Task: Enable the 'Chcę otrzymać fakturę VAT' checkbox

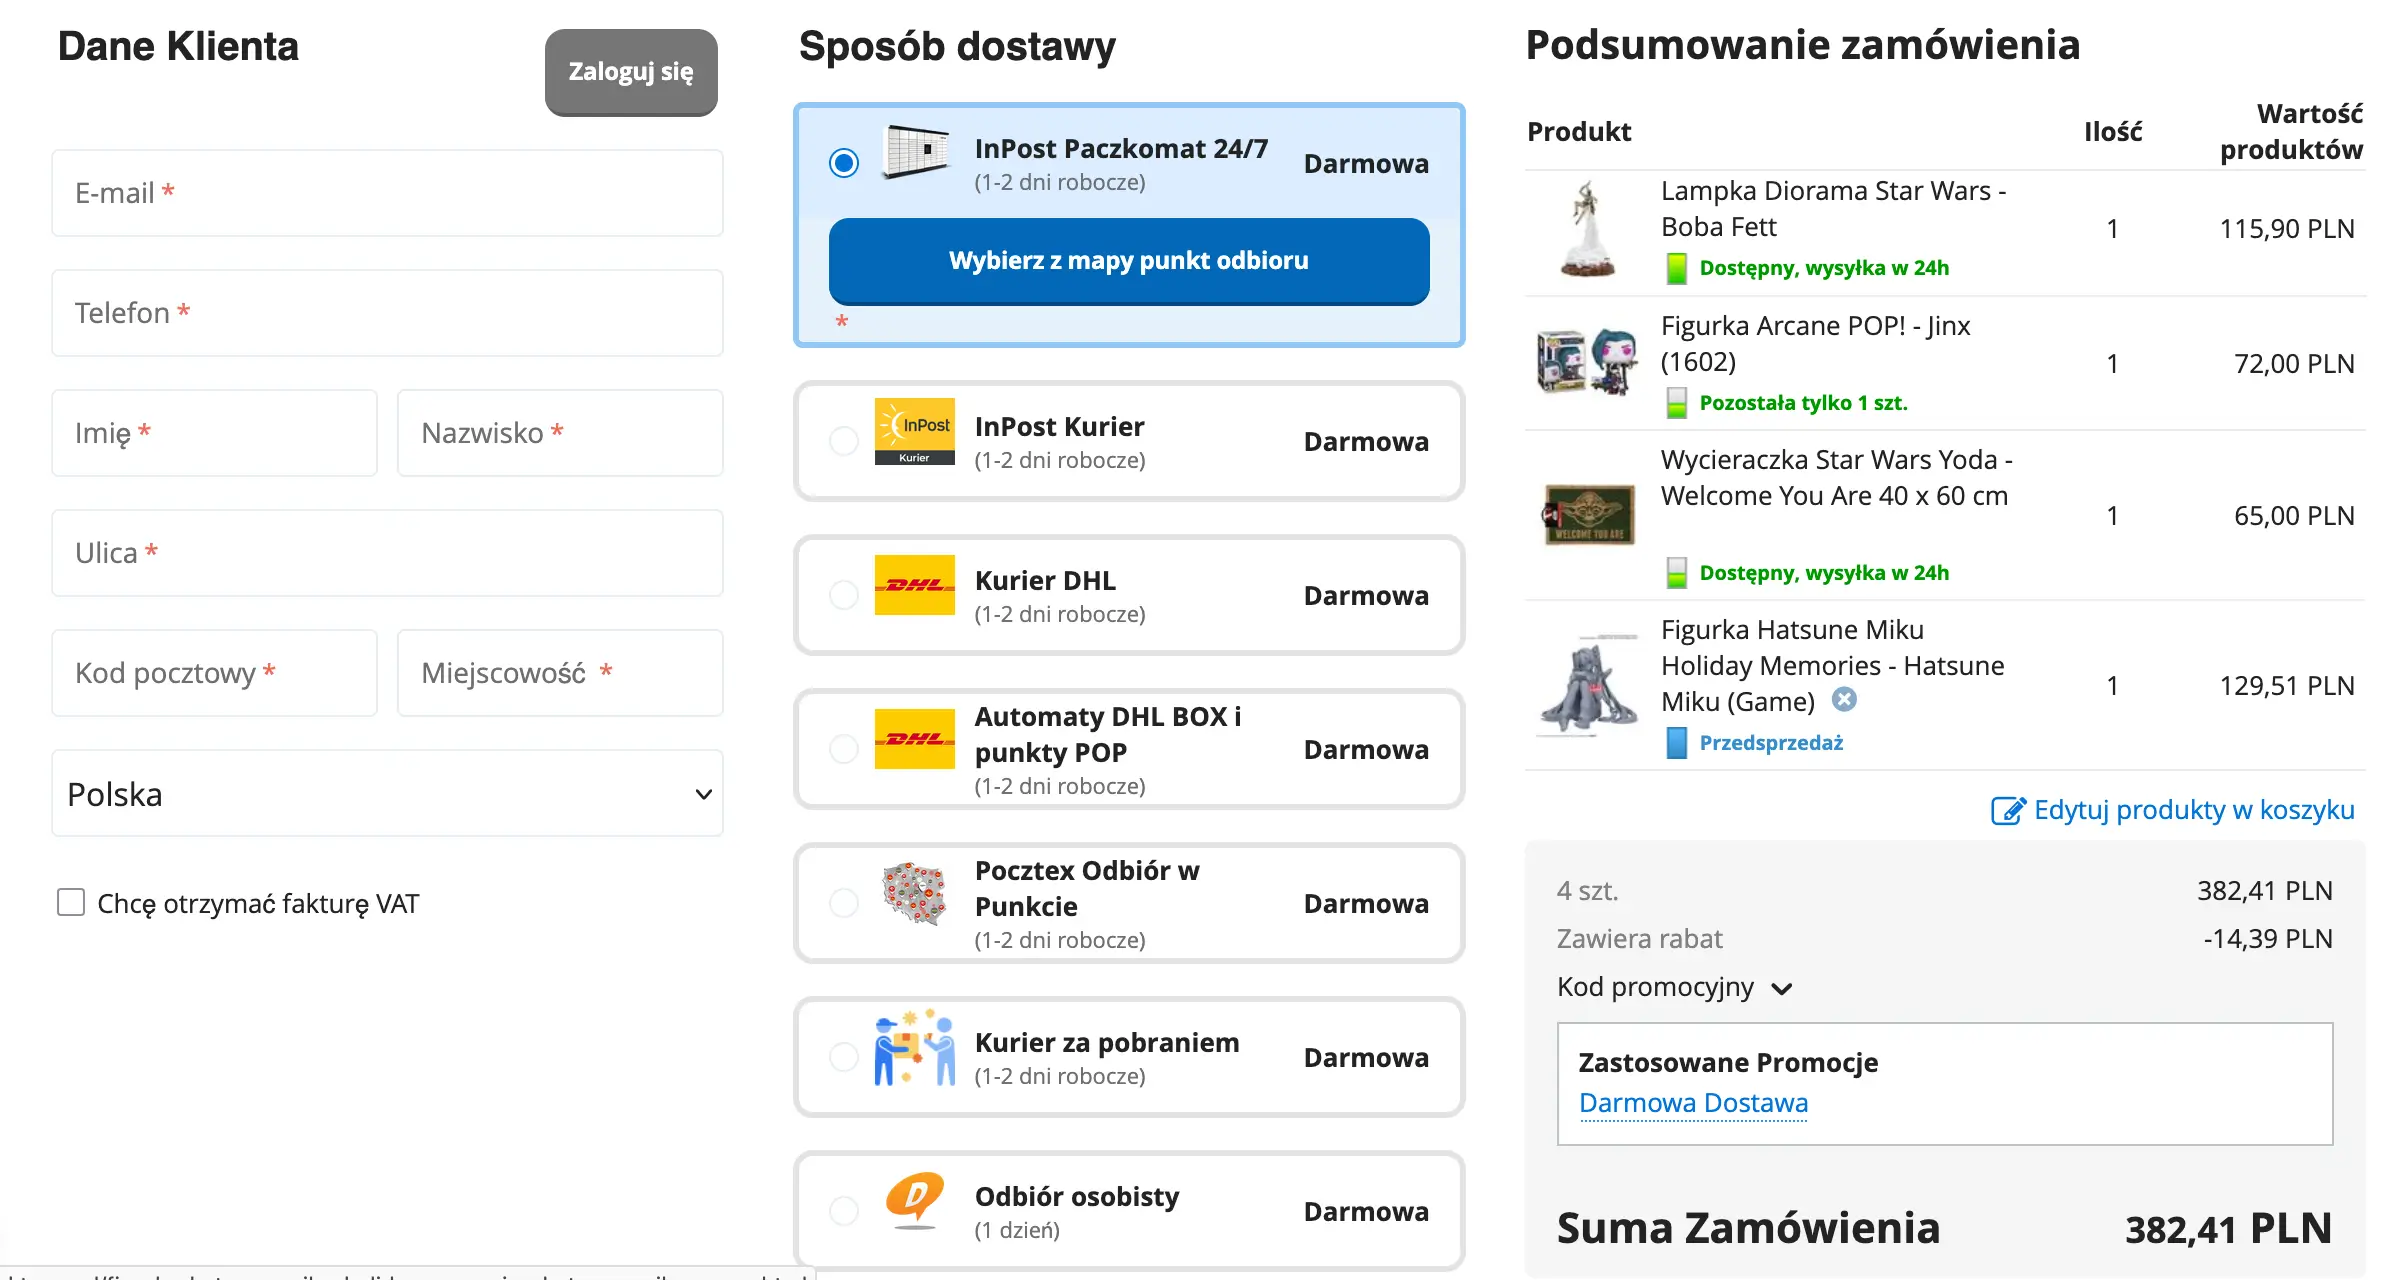Action: (x=70, y=902)
